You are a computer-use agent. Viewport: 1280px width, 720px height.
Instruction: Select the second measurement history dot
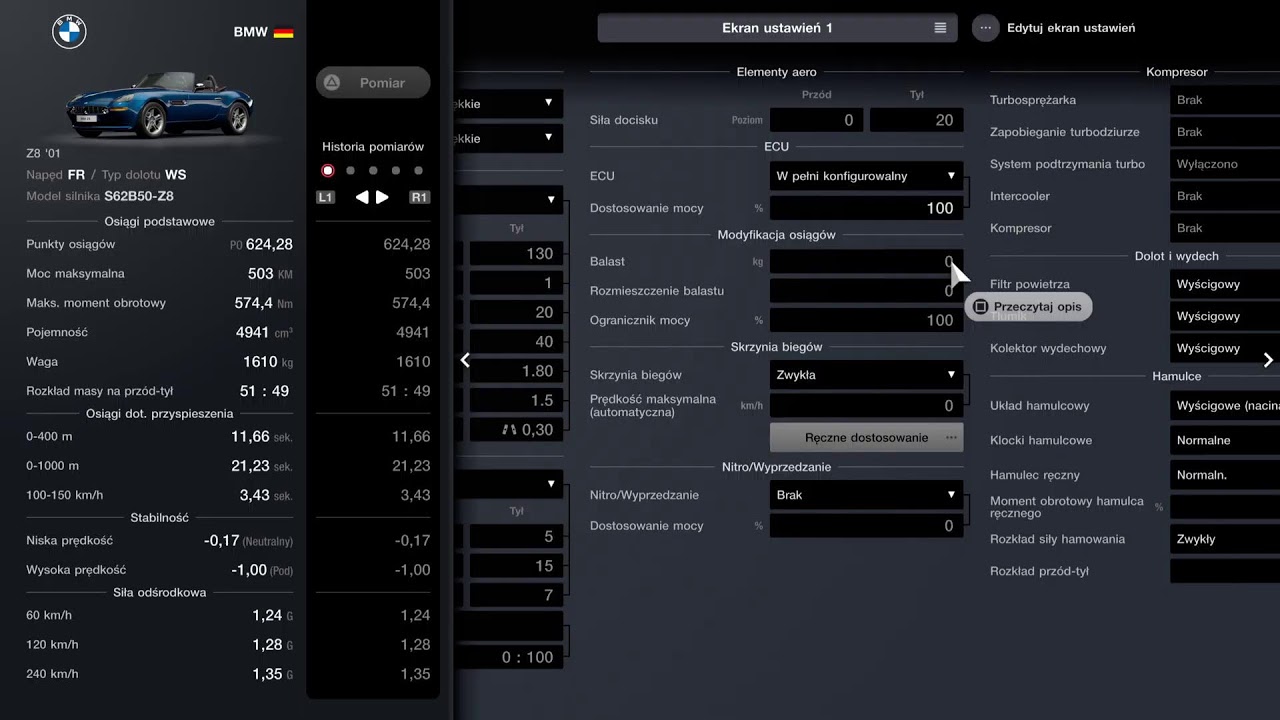click(350, 171)
